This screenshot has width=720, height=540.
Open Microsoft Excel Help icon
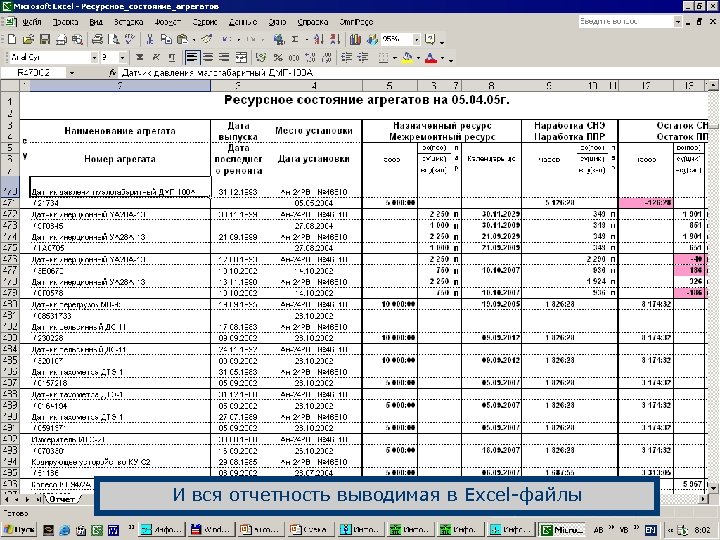coord(430,39)
